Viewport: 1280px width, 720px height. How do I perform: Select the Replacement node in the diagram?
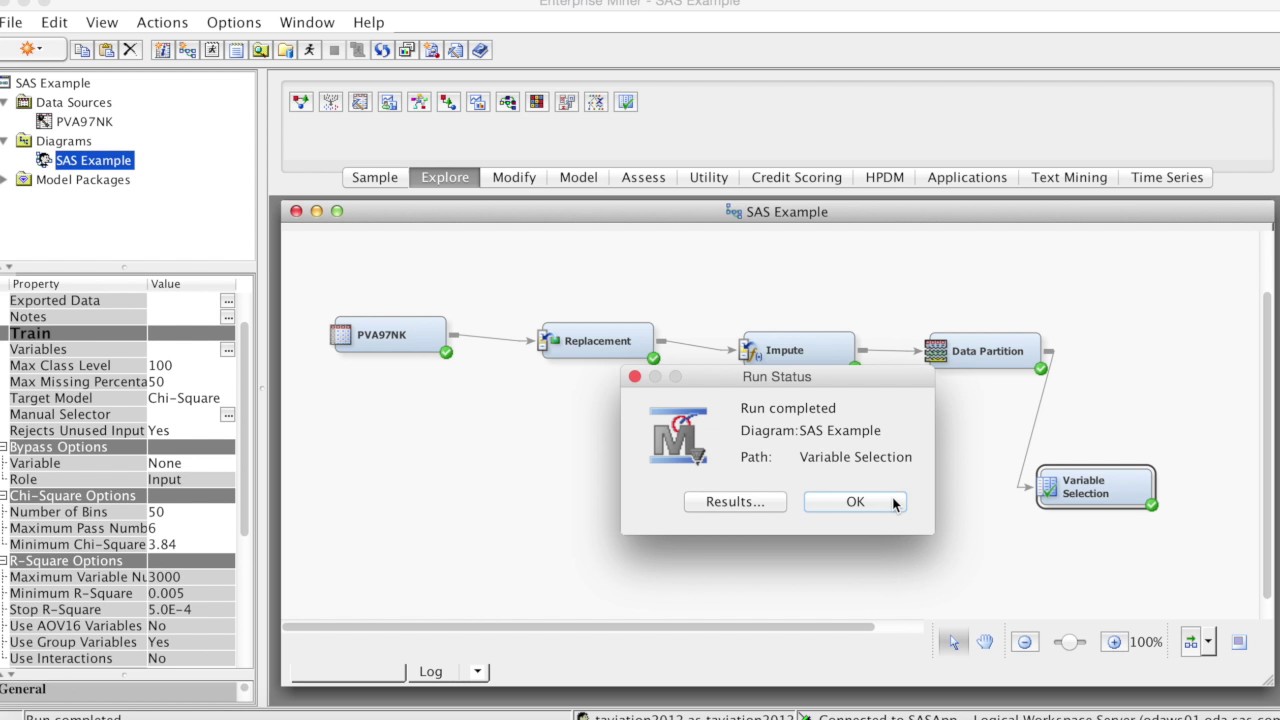597,341
